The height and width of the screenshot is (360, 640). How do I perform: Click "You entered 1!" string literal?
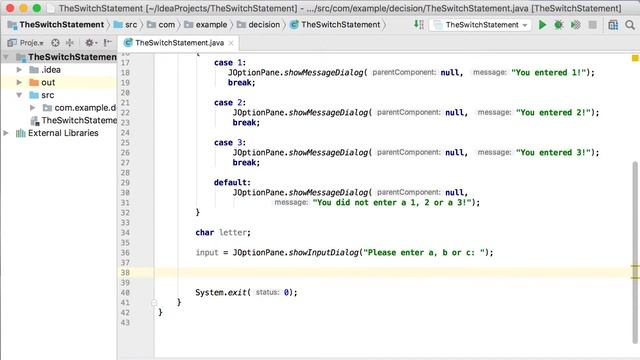[x=548, y=73]
